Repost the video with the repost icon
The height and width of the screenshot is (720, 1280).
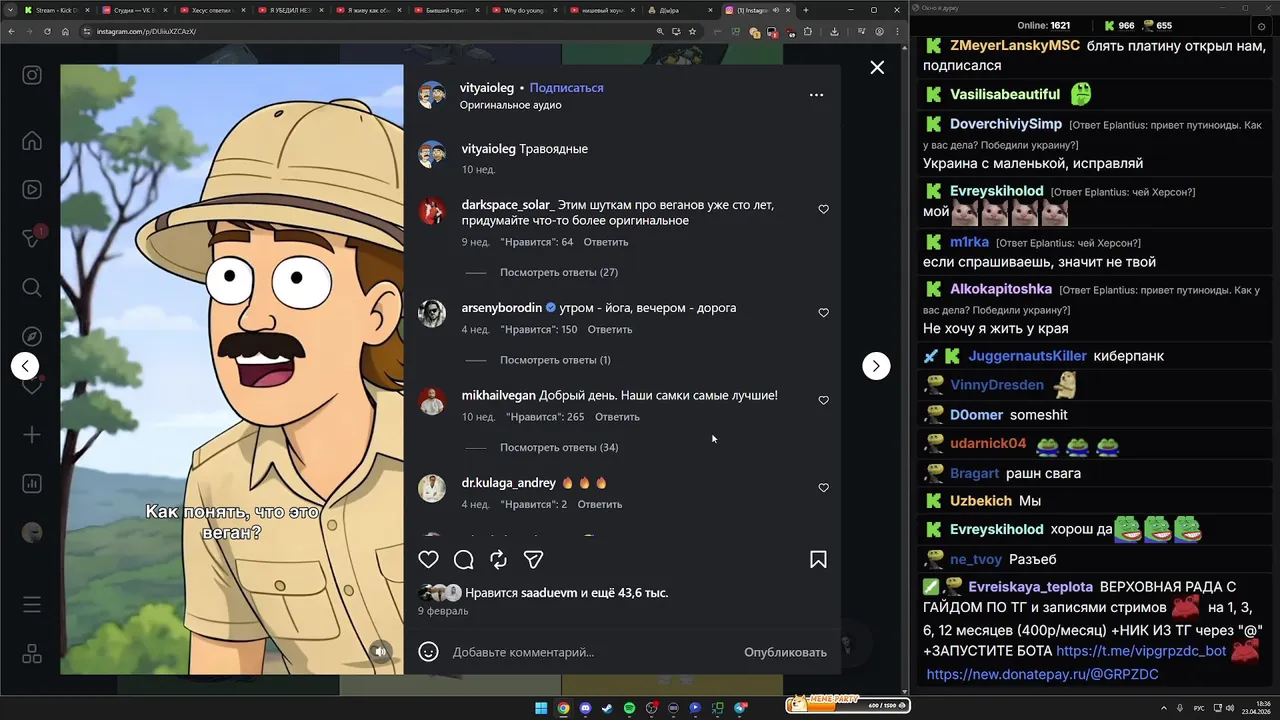(x=498, y=560)
